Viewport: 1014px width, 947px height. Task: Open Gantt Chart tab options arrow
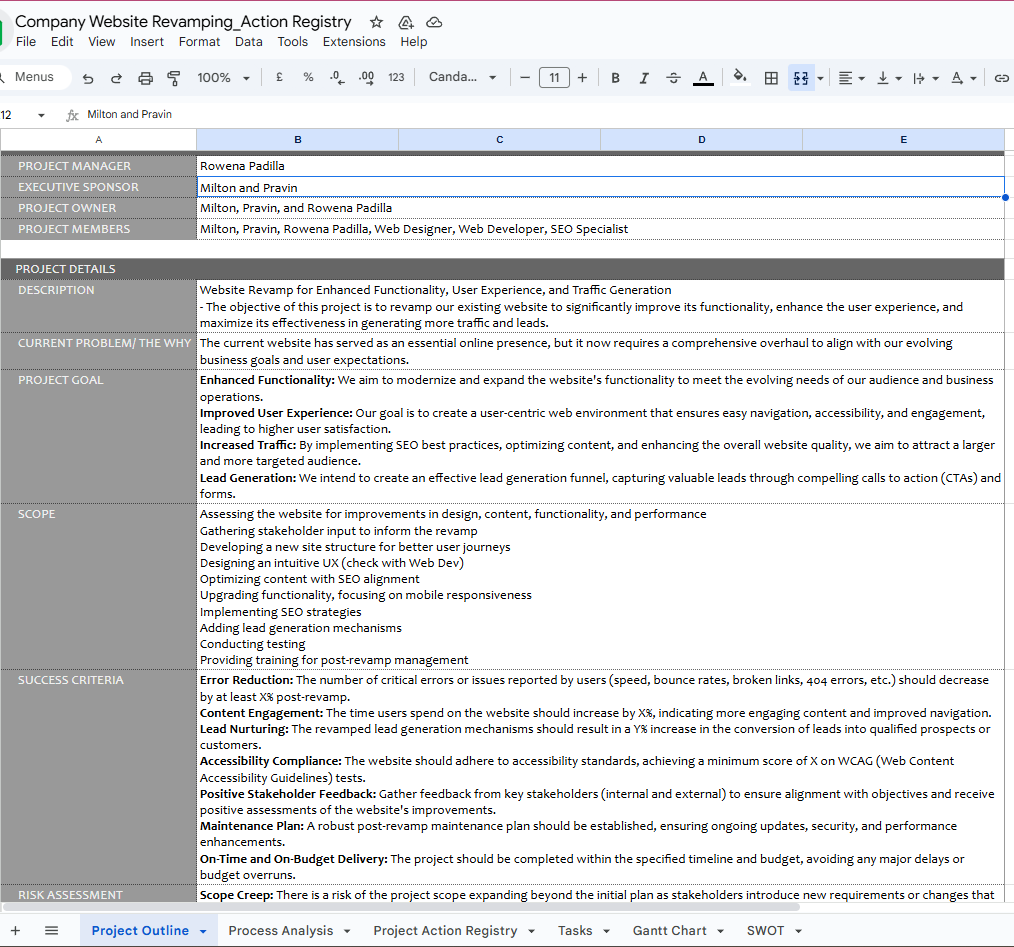click(720, 931)
